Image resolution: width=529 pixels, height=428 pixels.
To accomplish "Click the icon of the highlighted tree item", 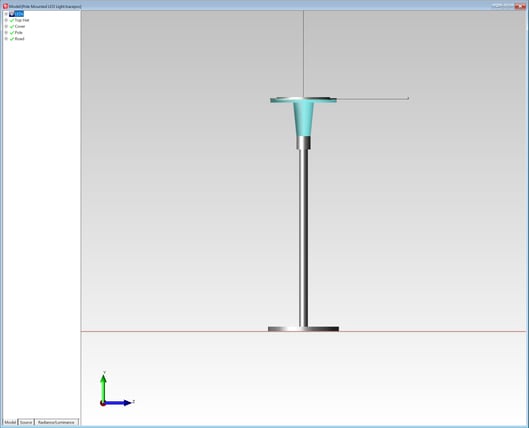I will tap(12, 14).
